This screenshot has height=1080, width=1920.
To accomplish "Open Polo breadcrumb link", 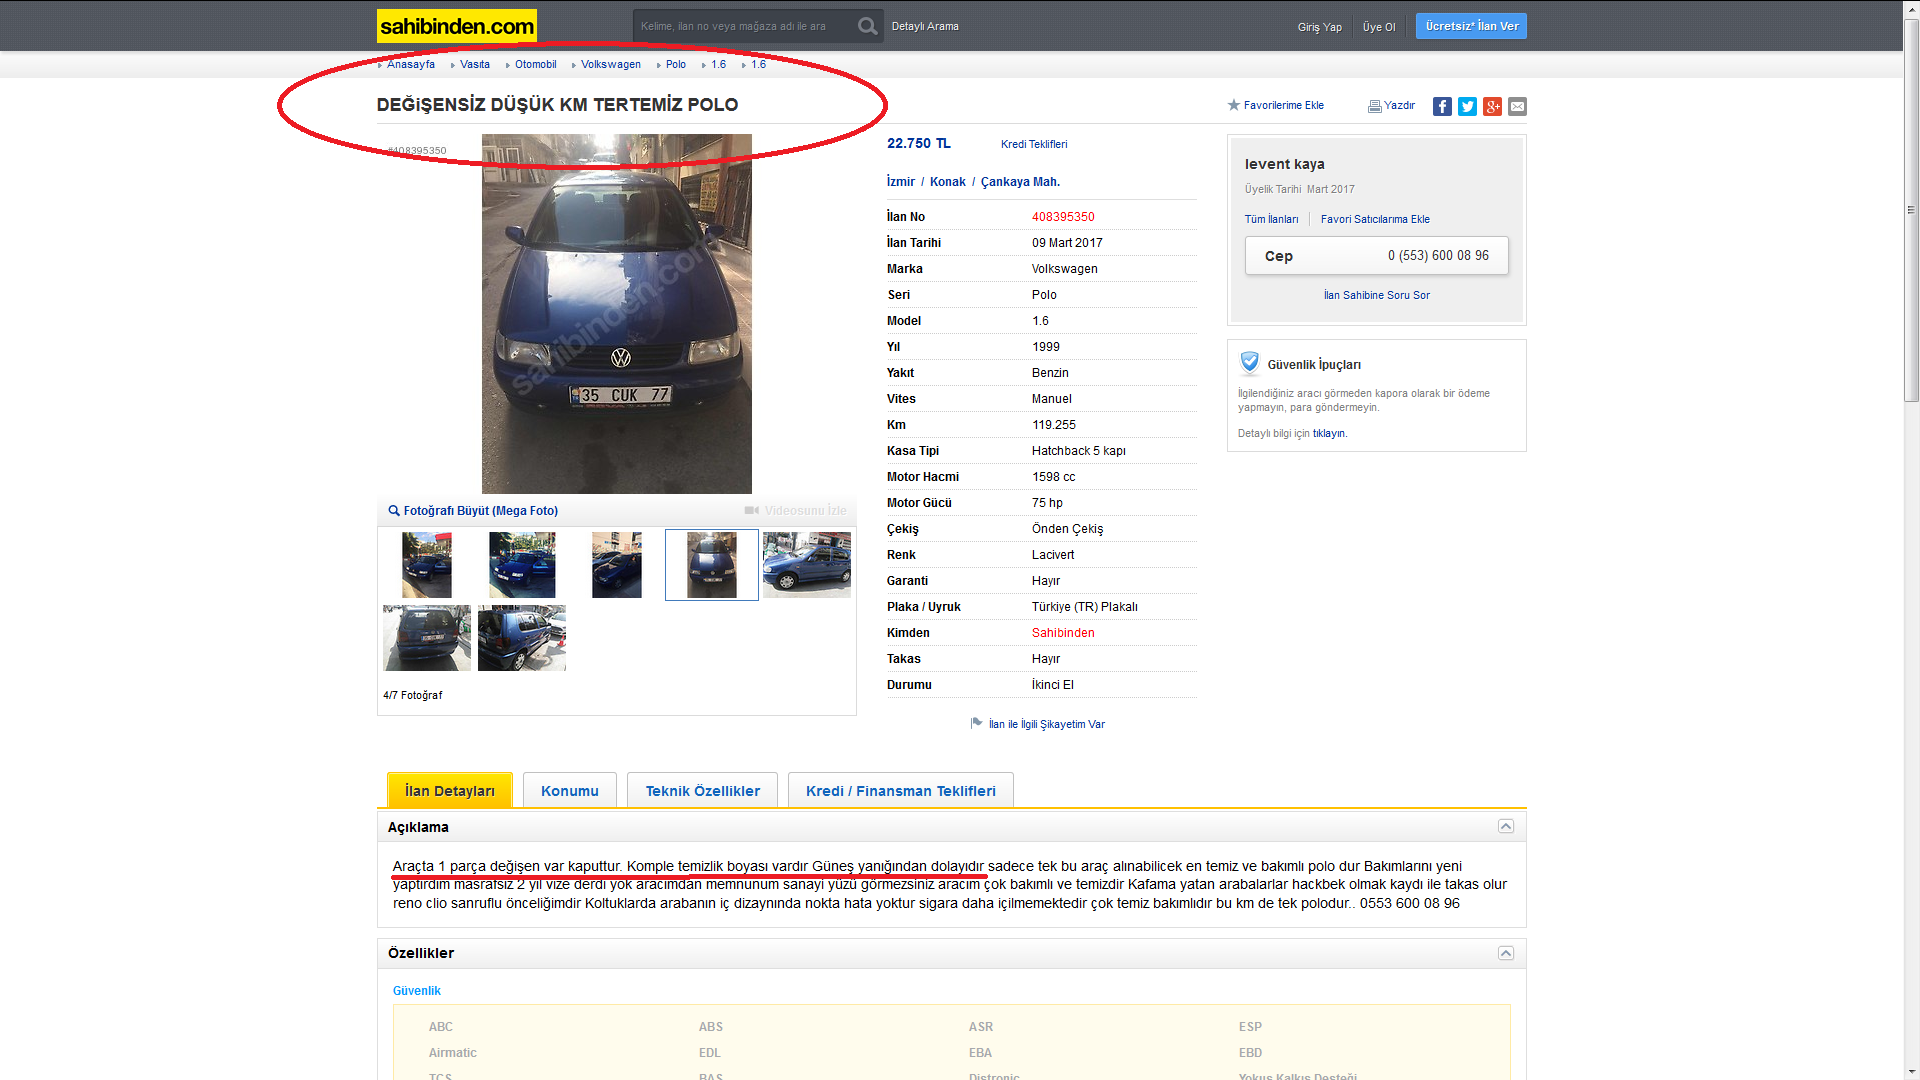I will [676, 64].
